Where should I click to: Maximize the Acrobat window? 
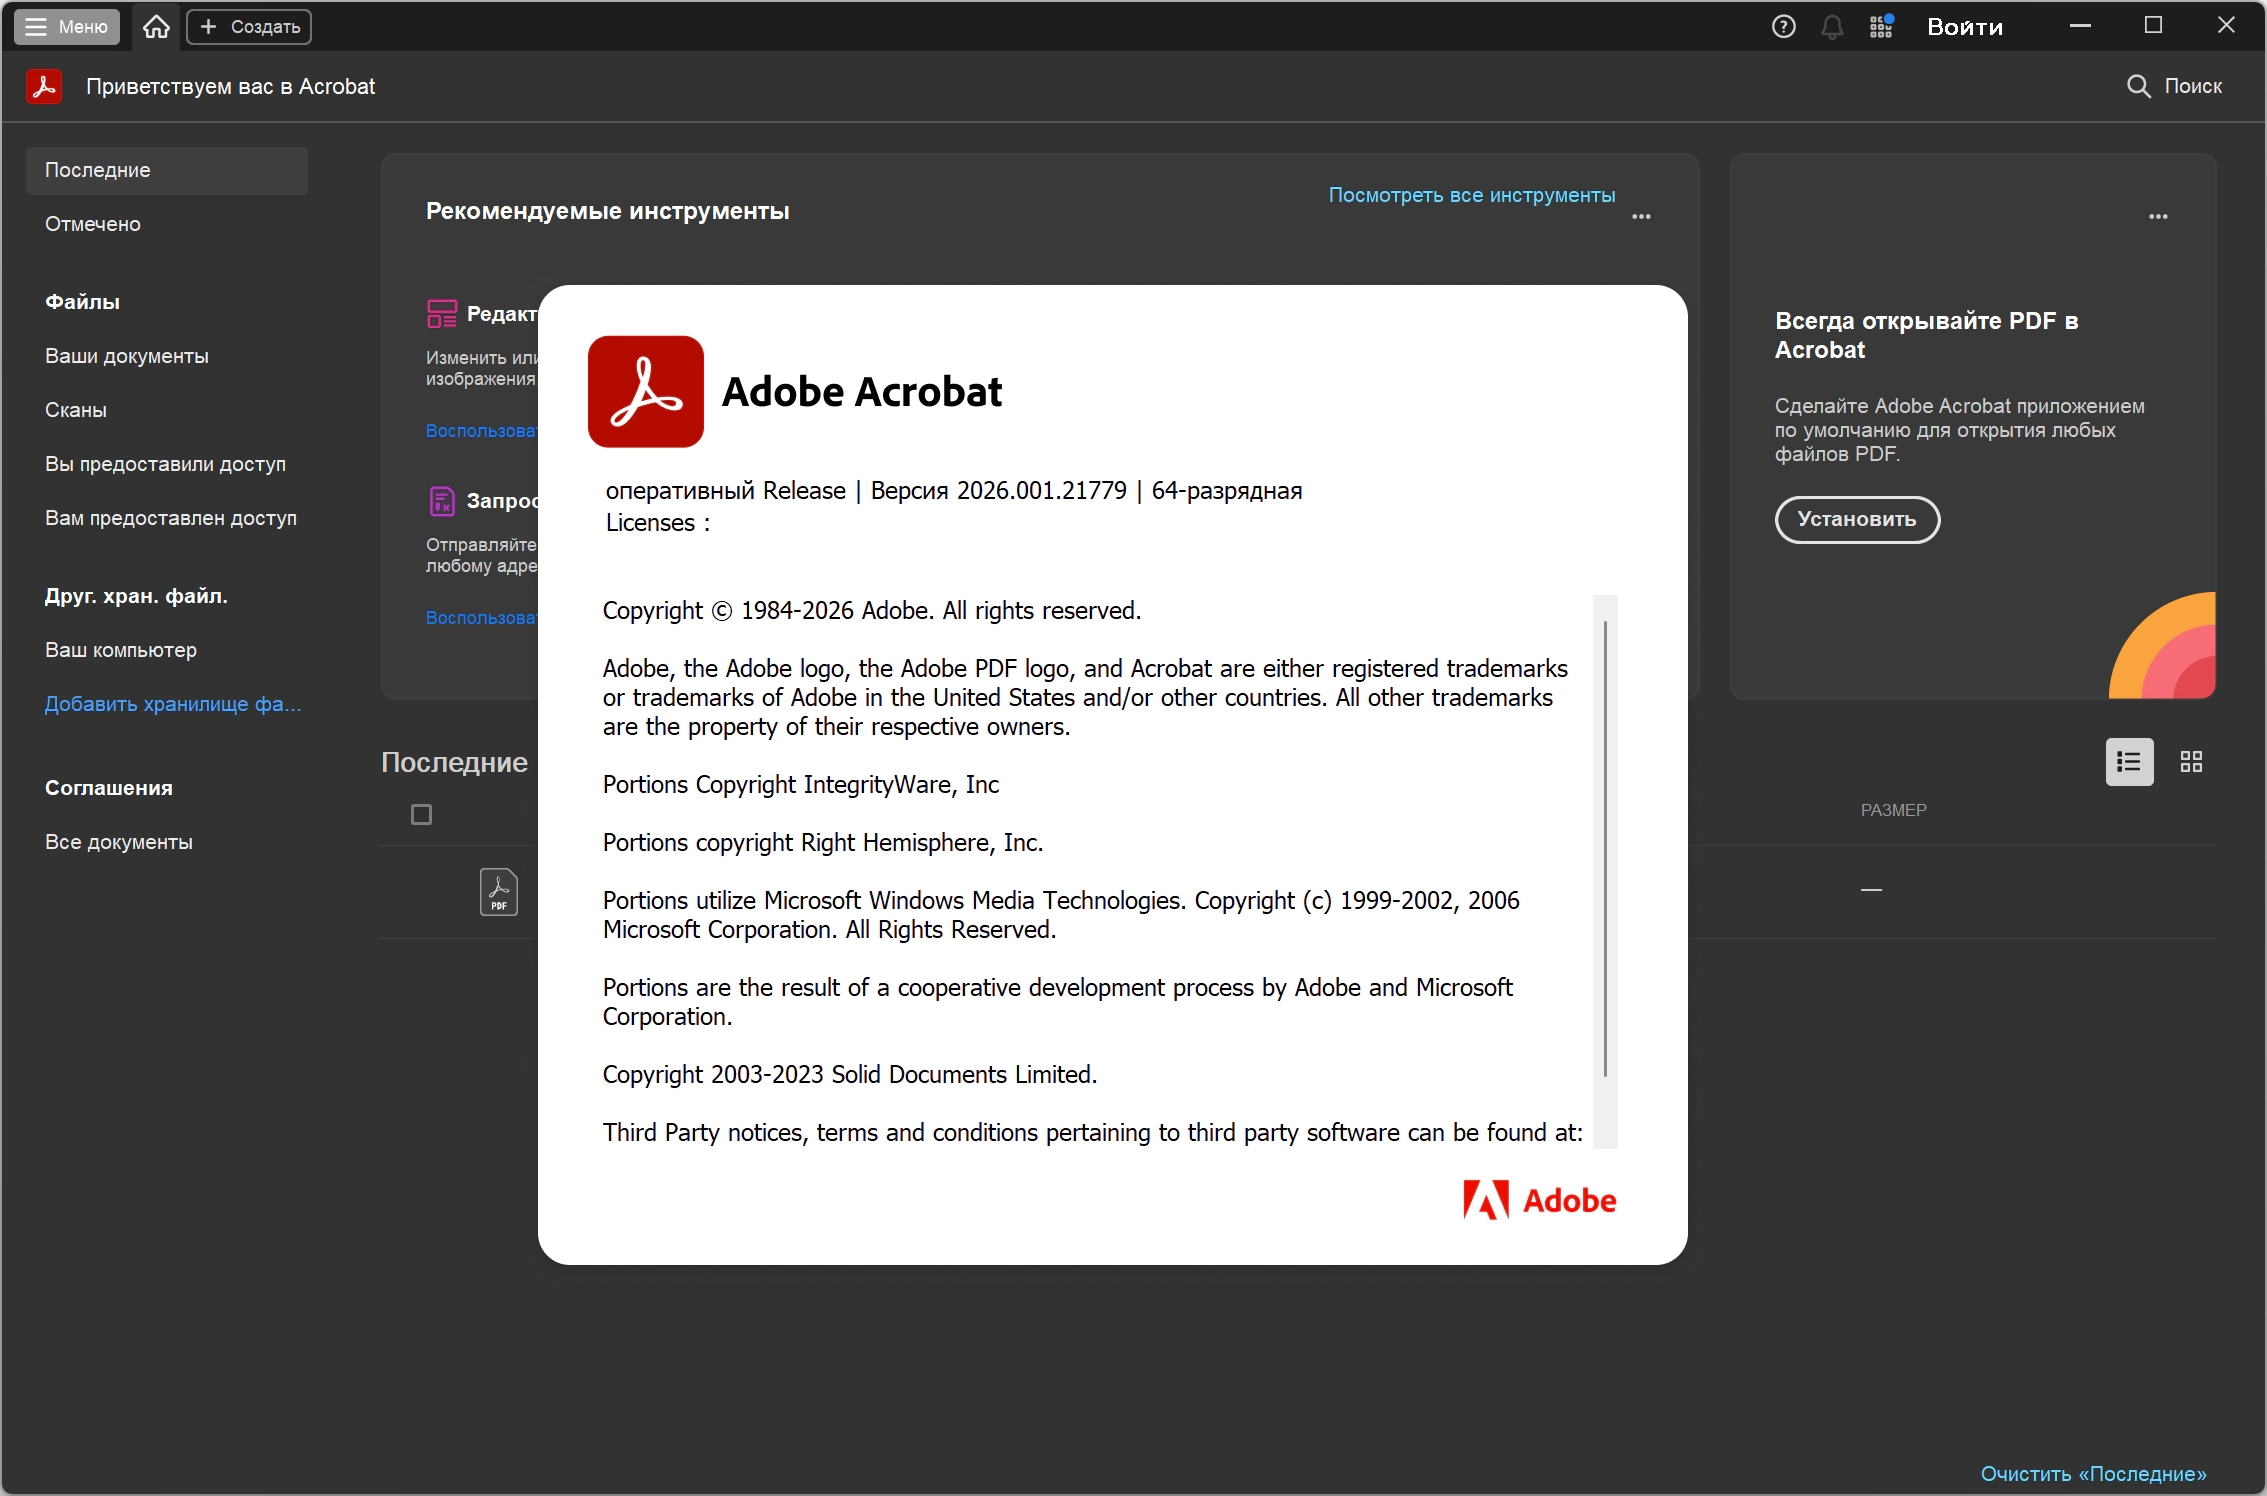pyautogui.click(x=2153, y=26)
